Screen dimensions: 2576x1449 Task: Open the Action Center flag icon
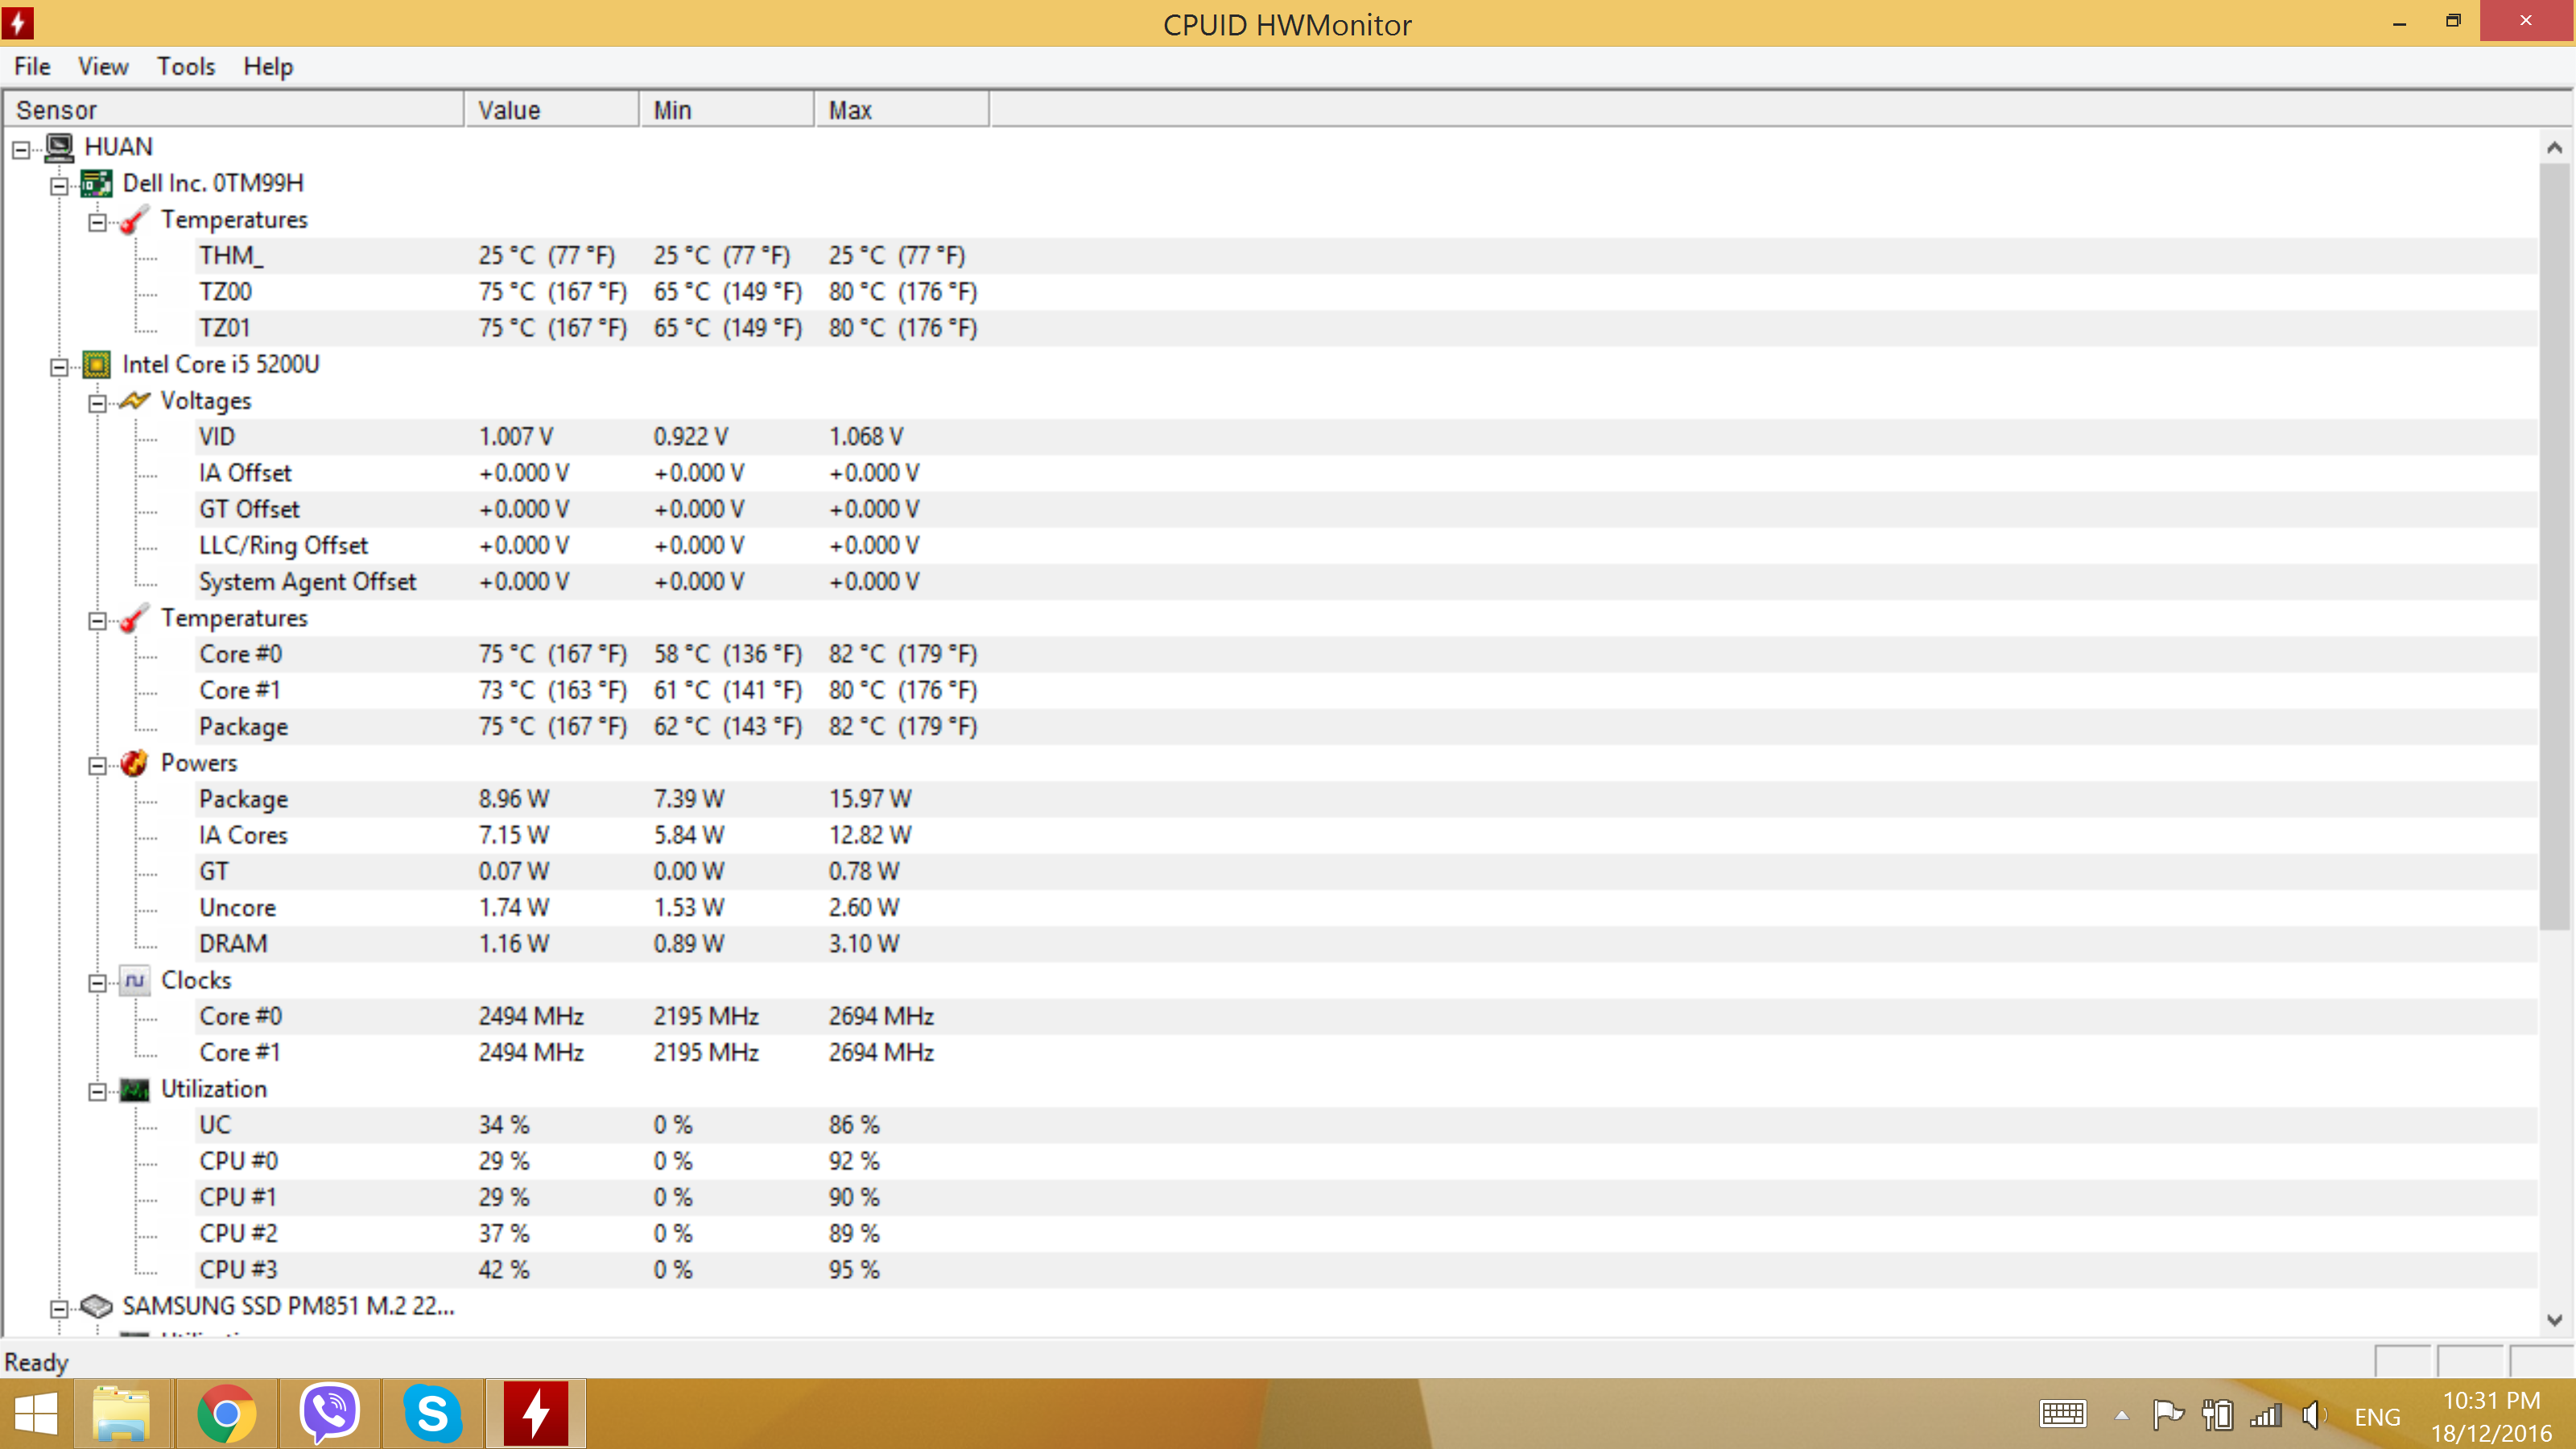[x=2167, y=1415]
